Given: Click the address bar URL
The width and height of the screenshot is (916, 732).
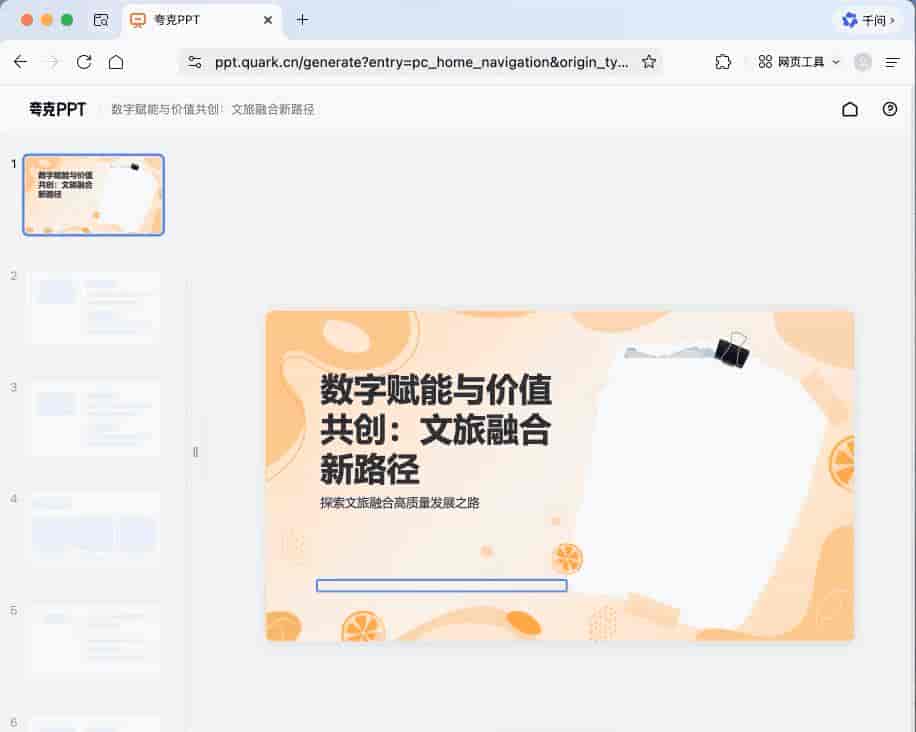Looking at the screenshot, I should pyautogui.click(x=421, y=62).
